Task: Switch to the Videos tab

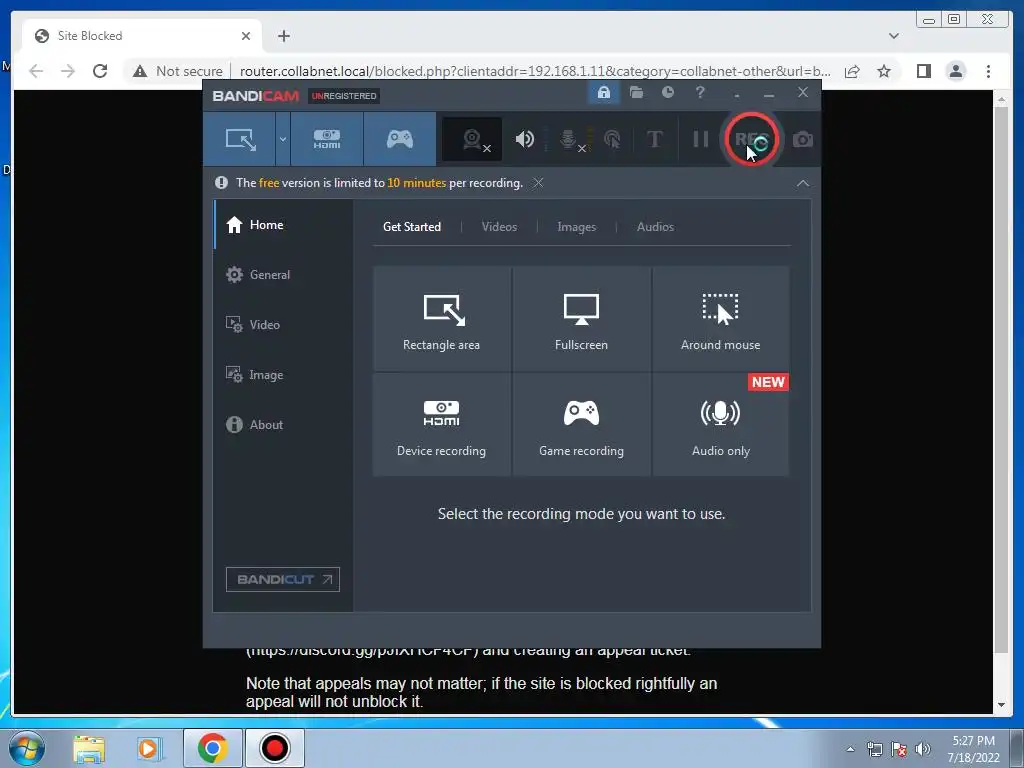Action: (x=499, y=227)
